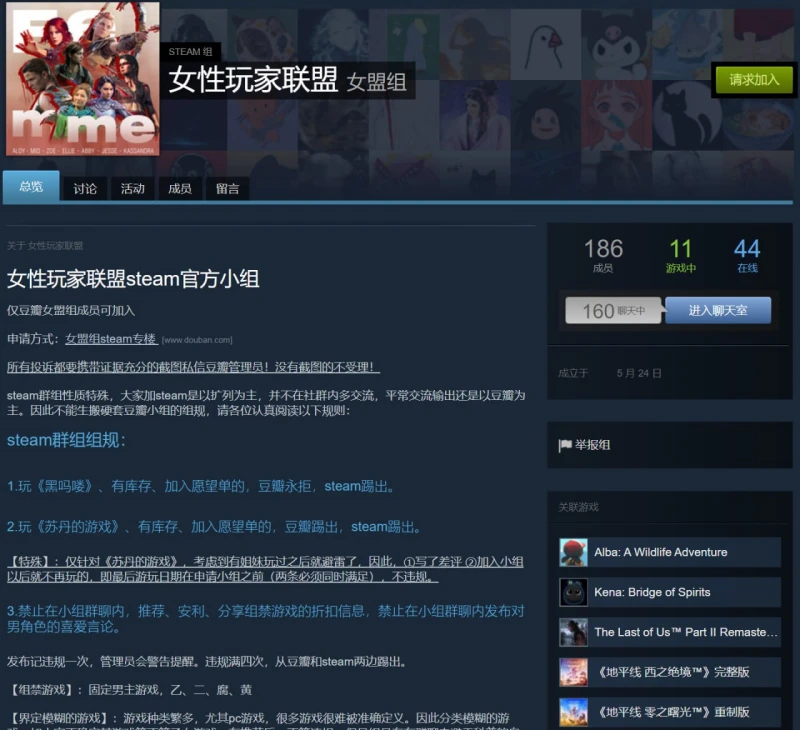
Task: Click the text 仅豆瓣女盟组成员可加入
Action: tap(71, 311)
